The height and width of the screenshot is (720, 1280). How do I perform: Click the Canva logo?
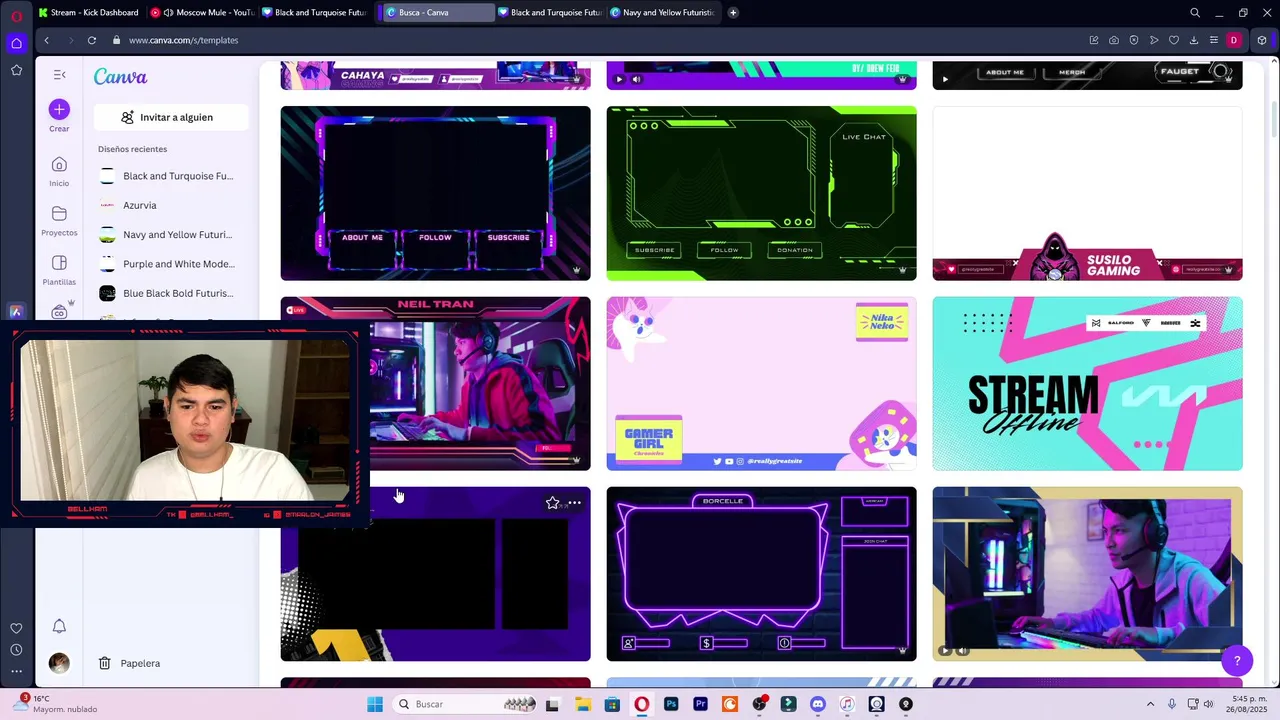[x=120, y=77]
